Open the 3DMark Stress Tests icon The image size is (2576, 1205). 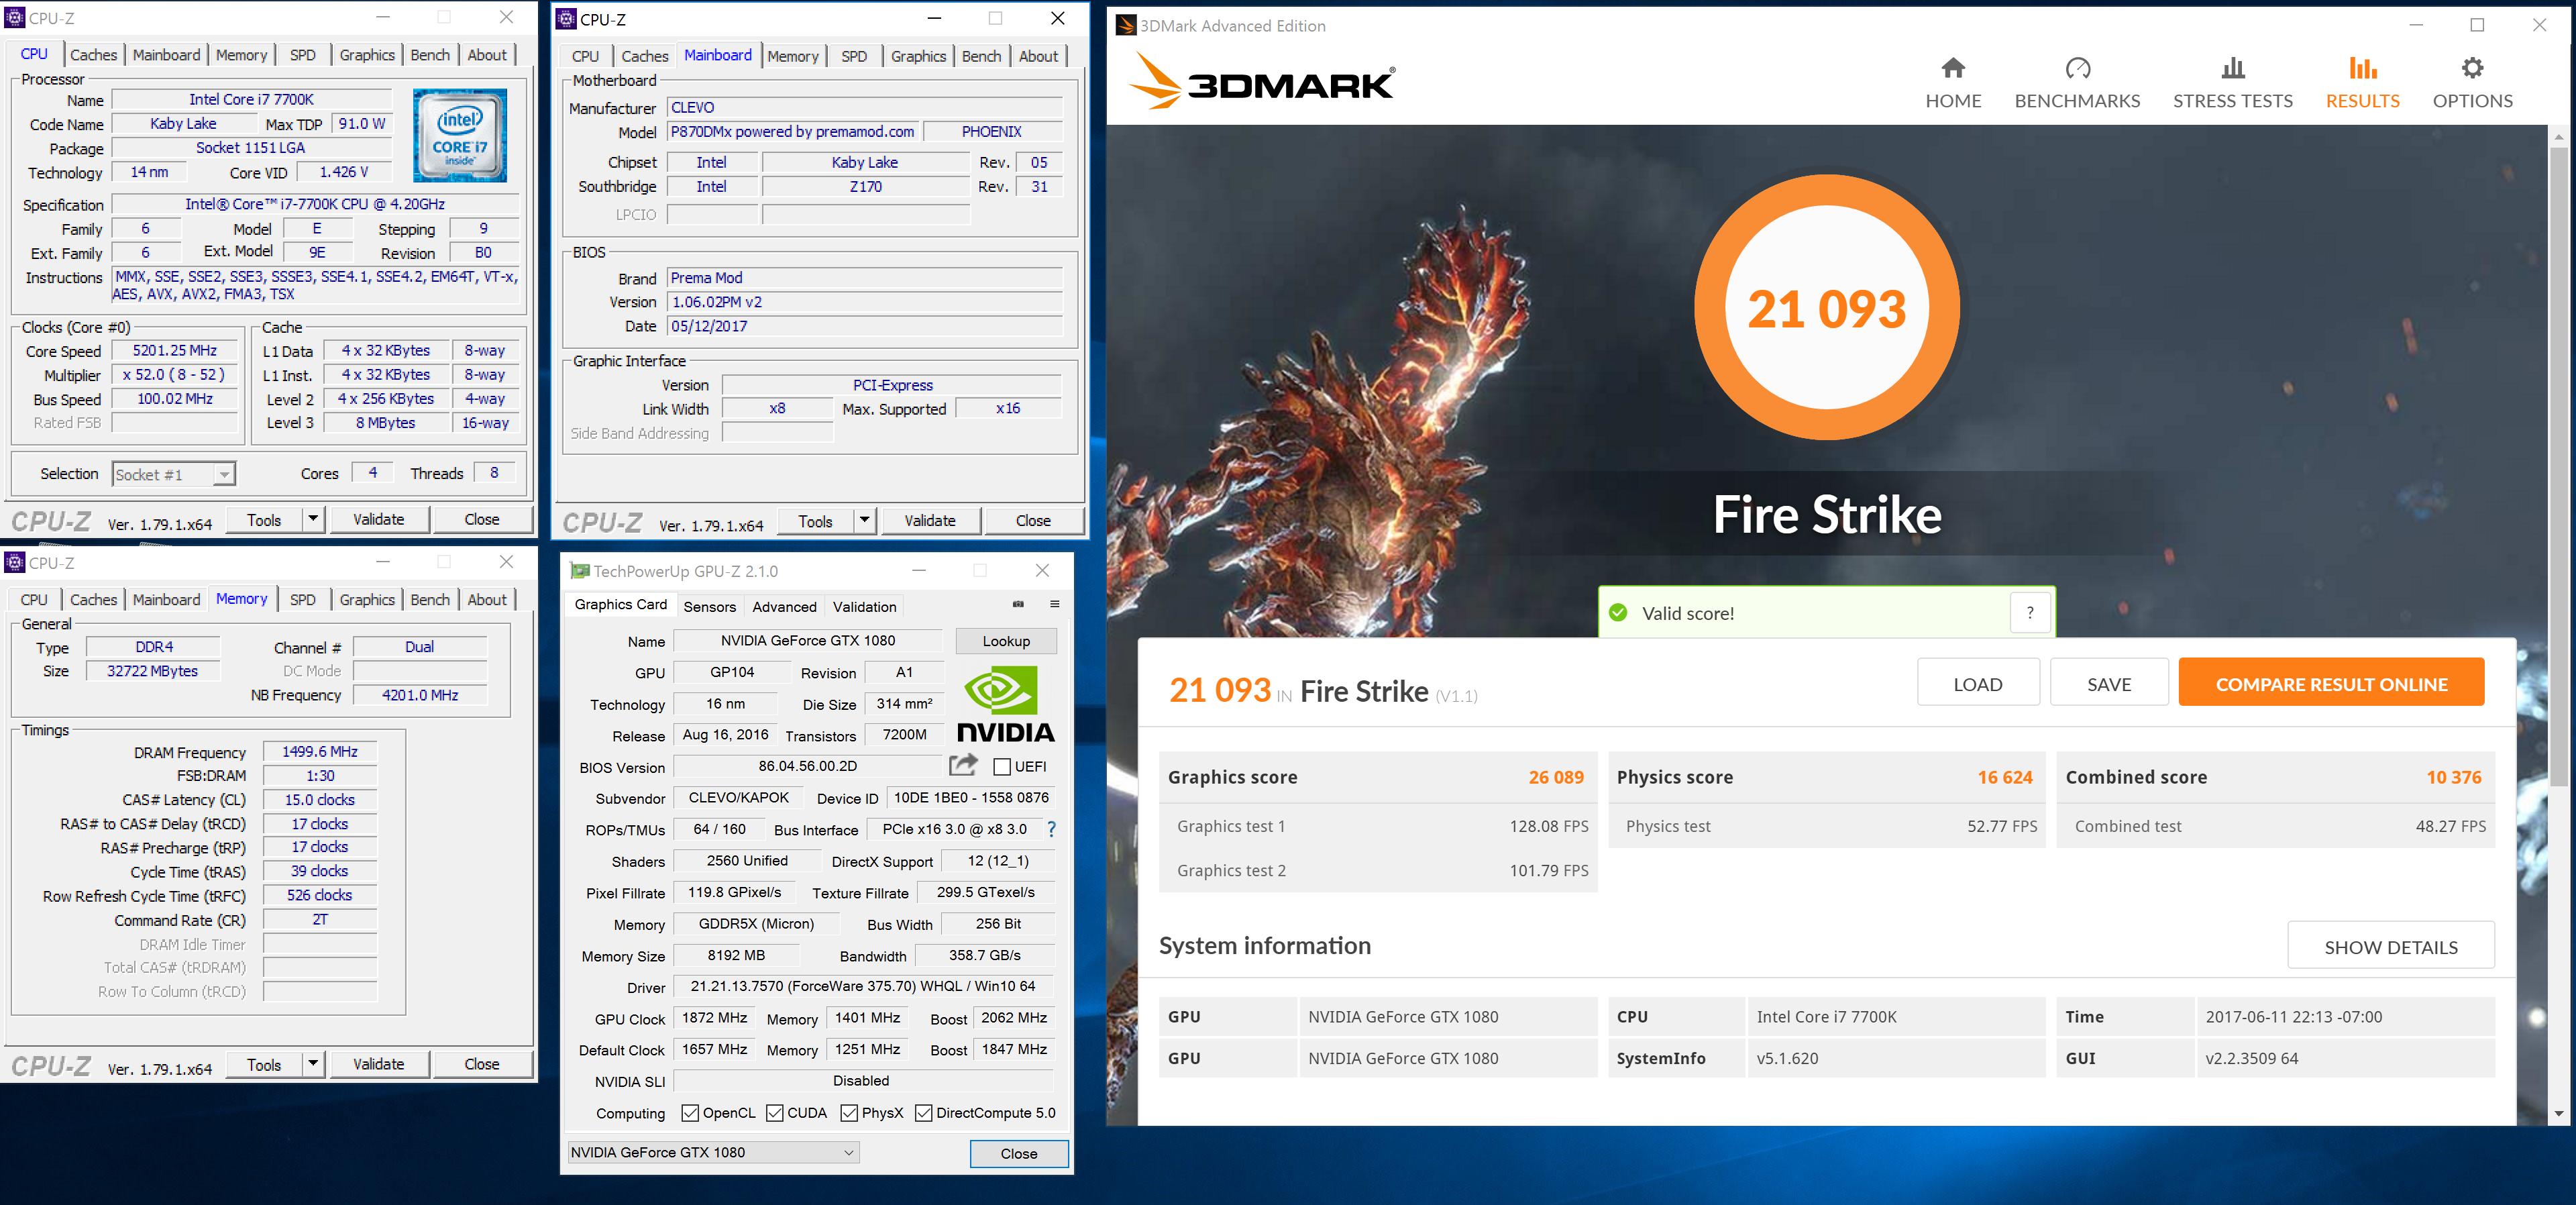pyautogui.click(x=2232, y=68)
